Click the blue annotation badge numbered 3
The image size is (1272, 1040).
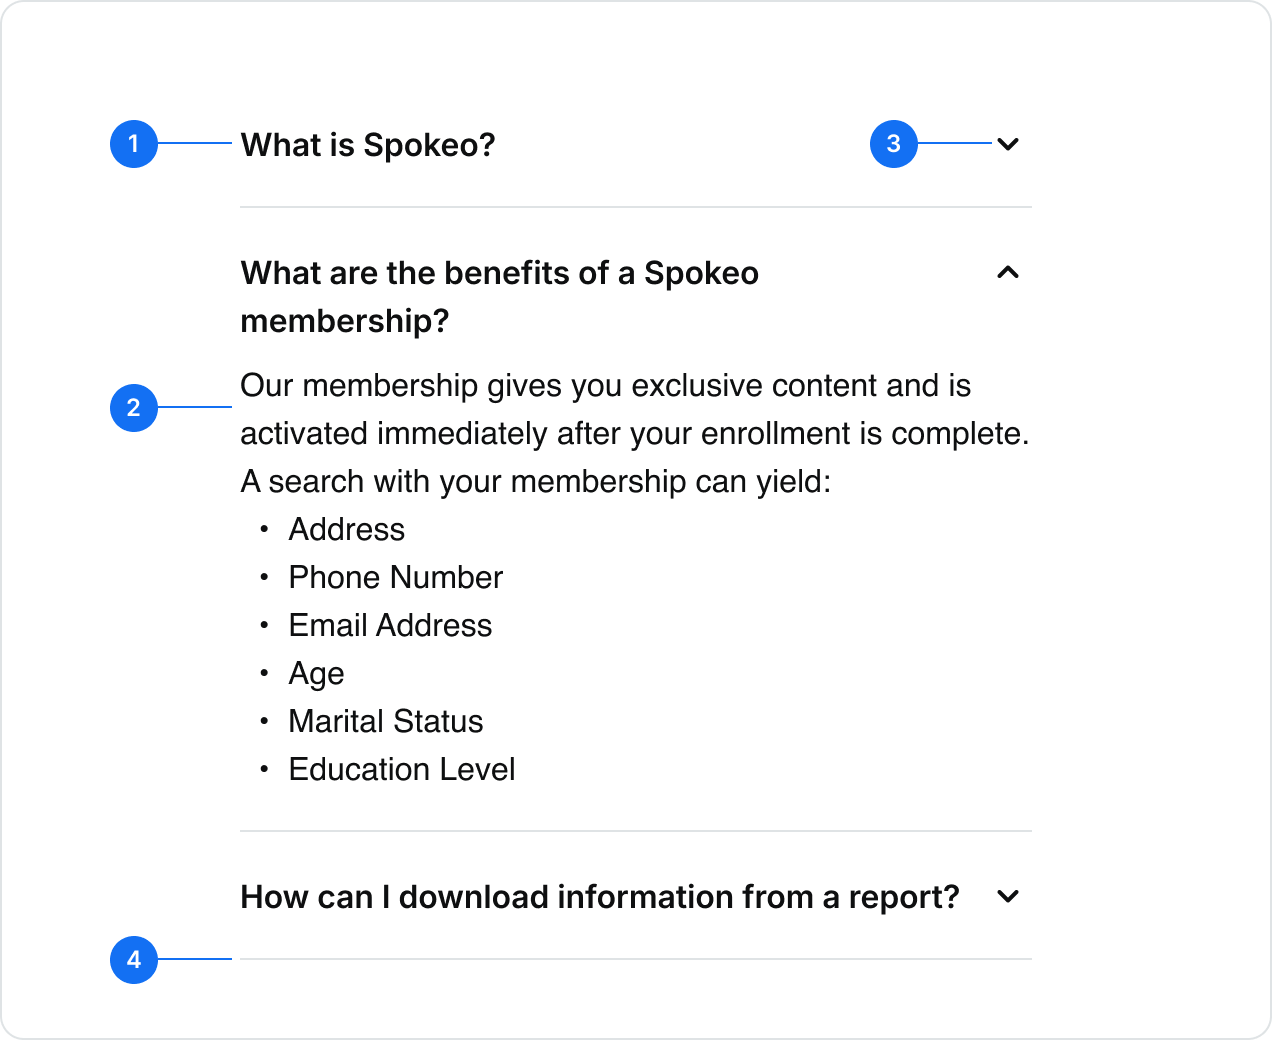[x=894, y=144]
